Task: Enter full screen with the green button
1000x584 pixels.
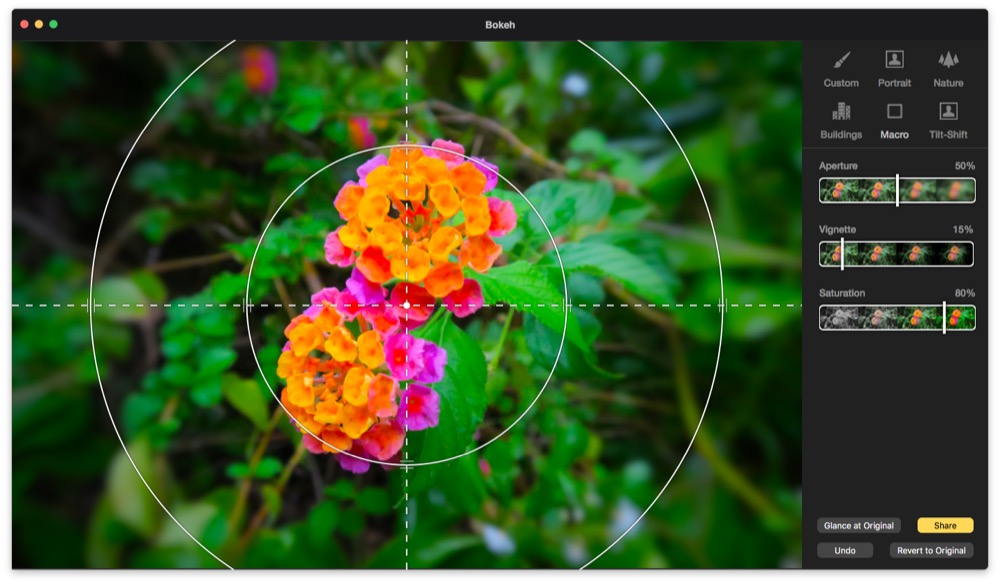Action: tap(54, 24)
